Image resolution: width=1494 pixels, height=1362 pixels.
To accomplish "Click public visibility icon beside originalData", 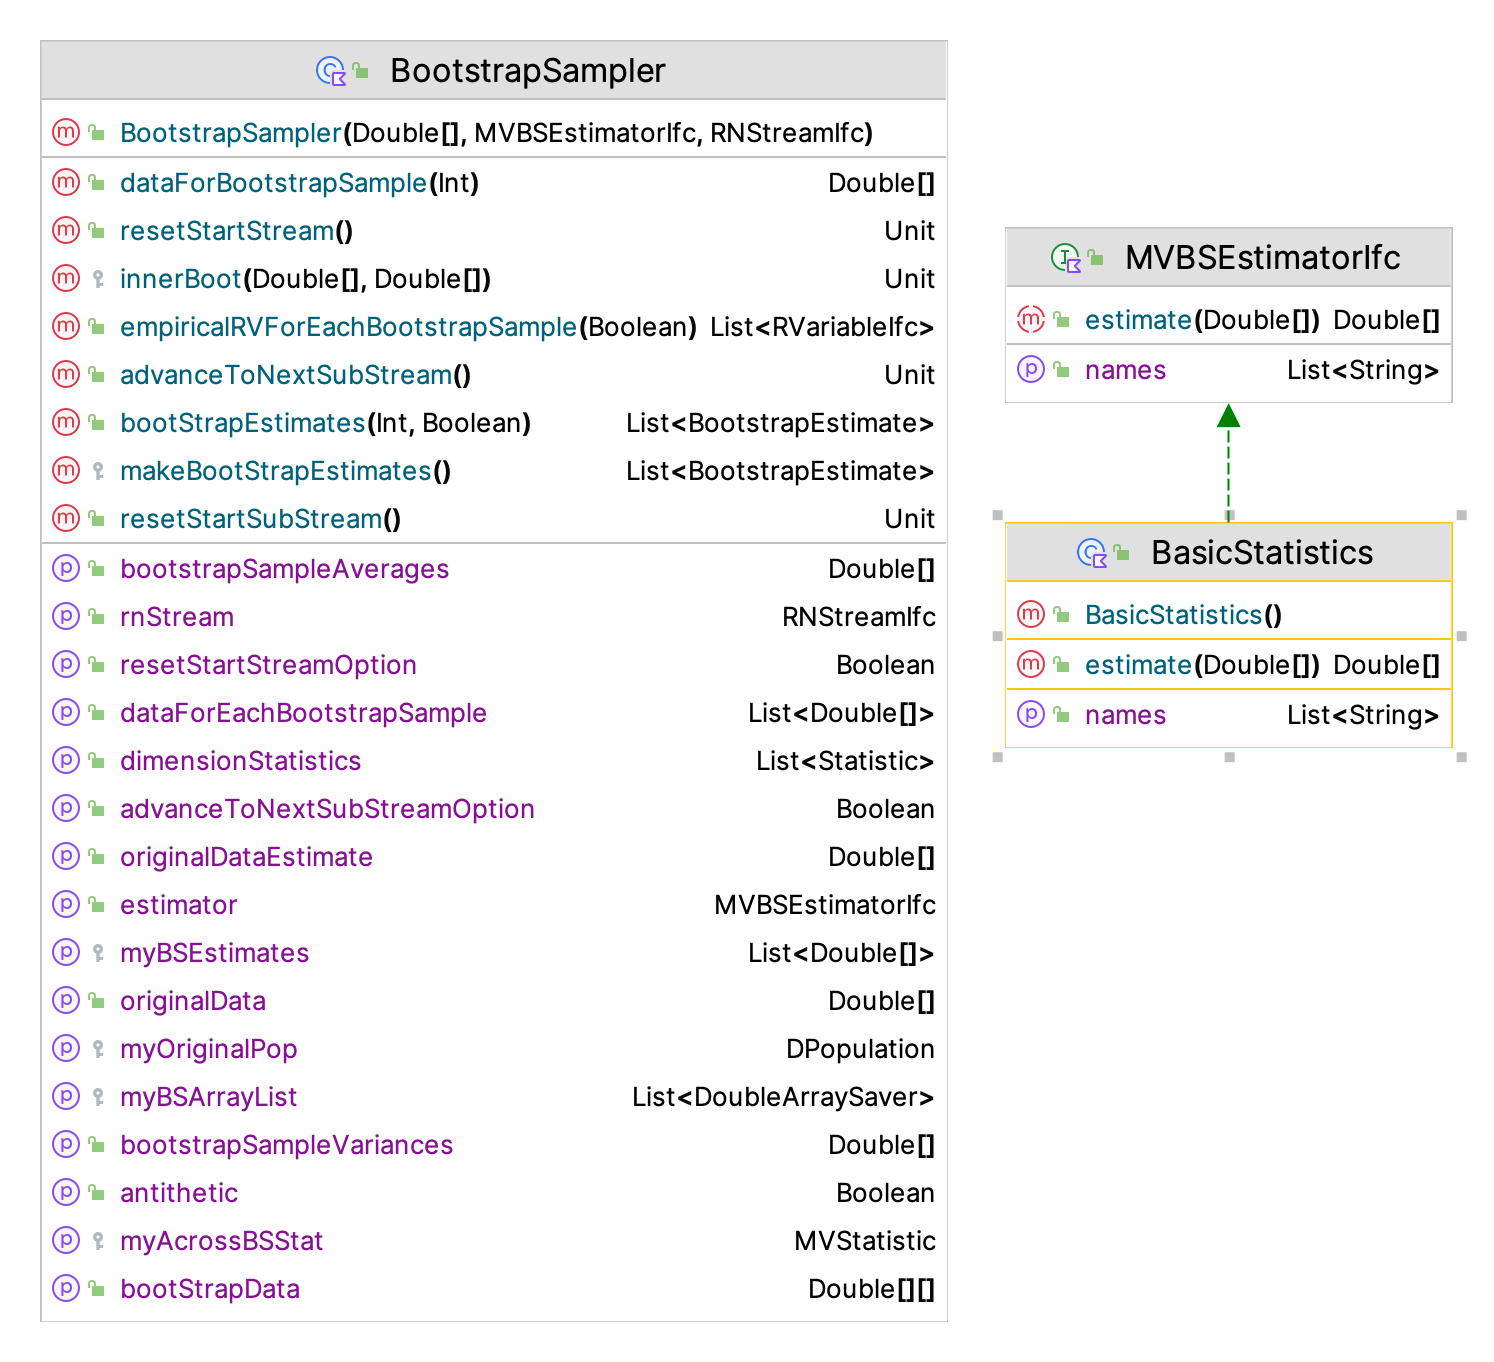I will pyautogui.click(x=97, y=1001).
